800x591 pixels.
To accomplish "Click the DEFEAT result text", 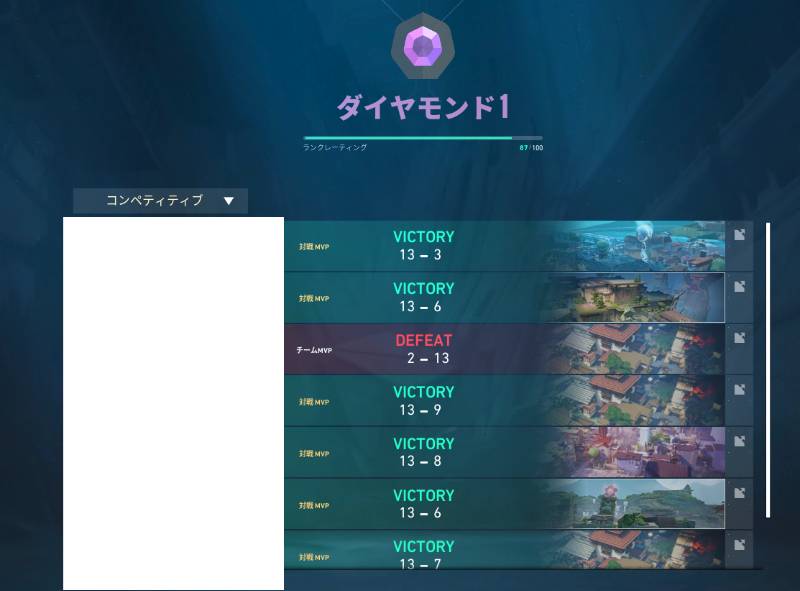I will click(424, 340).
